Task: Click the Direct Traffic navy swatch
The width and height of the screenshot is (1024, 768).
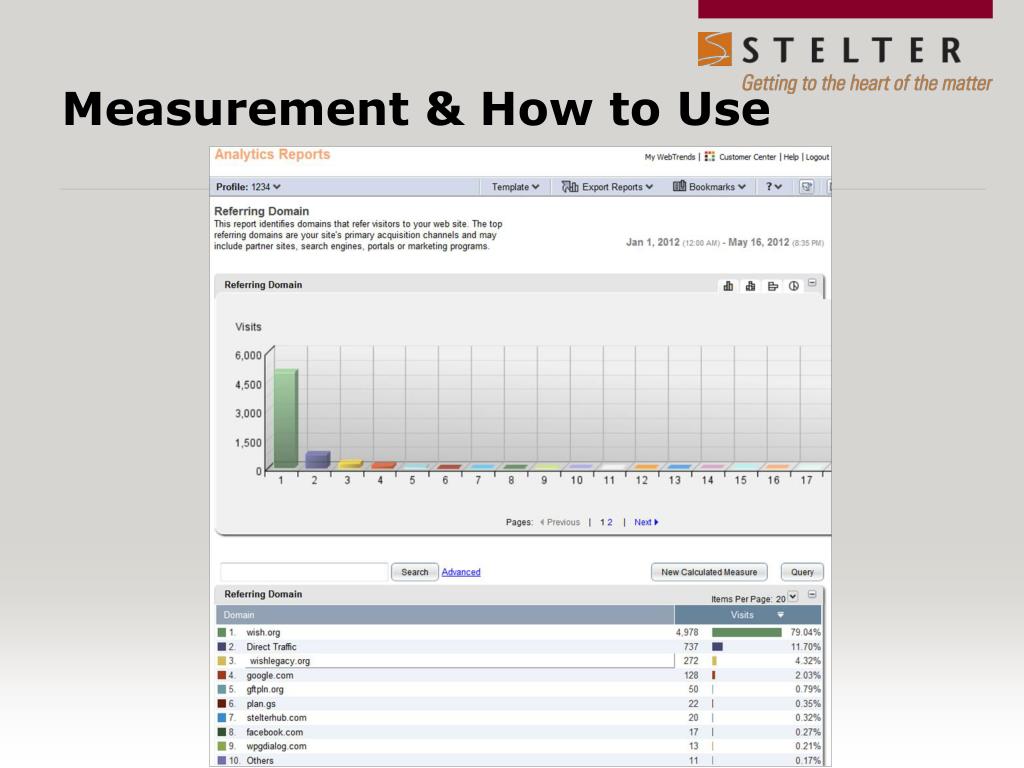Action: 222,647
